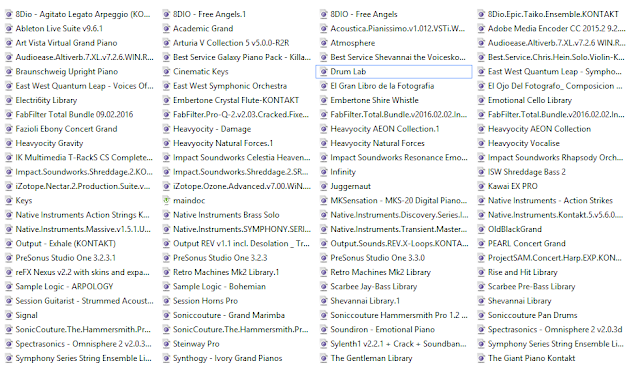Click the icon next to Heavyocity Gravity
The height and width of the screenshot is (376, 640).
(x=9, y=143)
